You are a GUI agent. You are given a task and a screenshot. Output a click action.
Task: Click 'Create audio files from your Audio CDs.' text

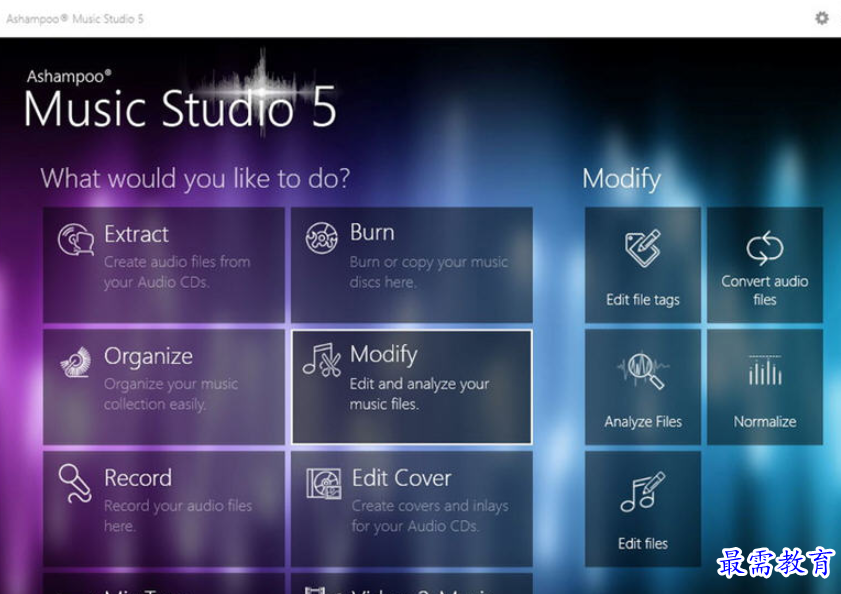(x=177, y=272)
